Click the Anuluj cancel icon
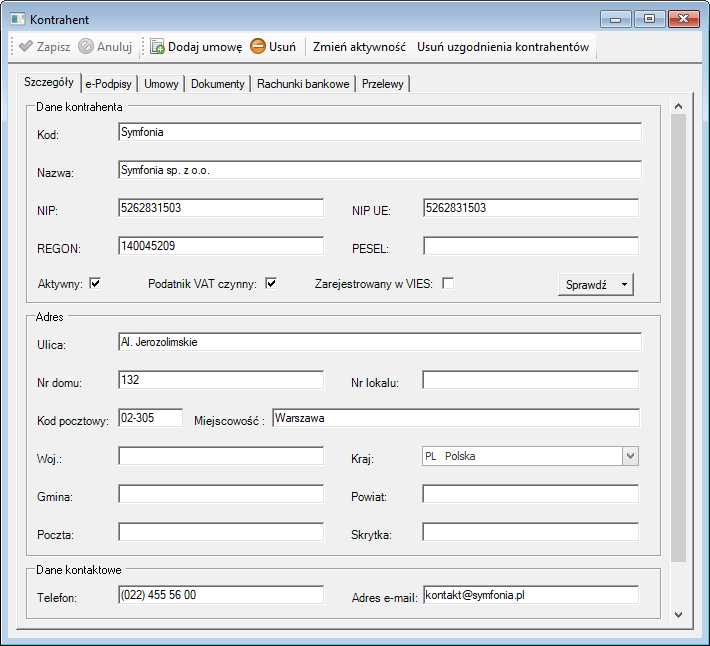Viewport: 710px width, 646px height. (86, 46)
